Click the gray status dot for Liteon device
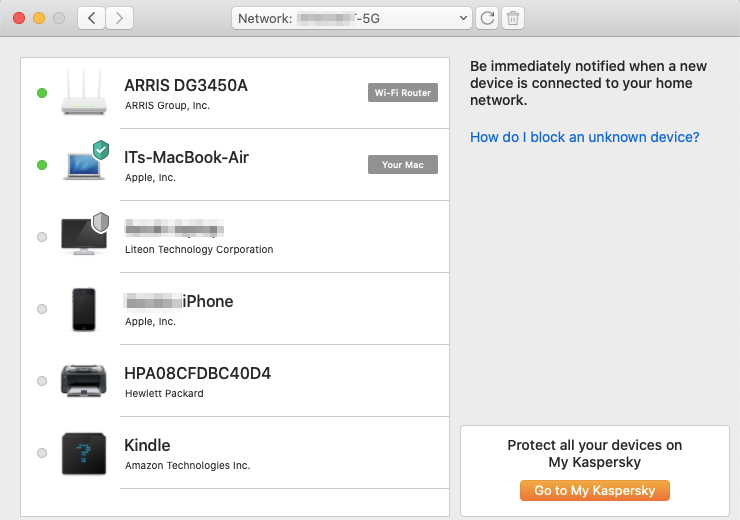 pyautogui.click(x=42, y=237)
